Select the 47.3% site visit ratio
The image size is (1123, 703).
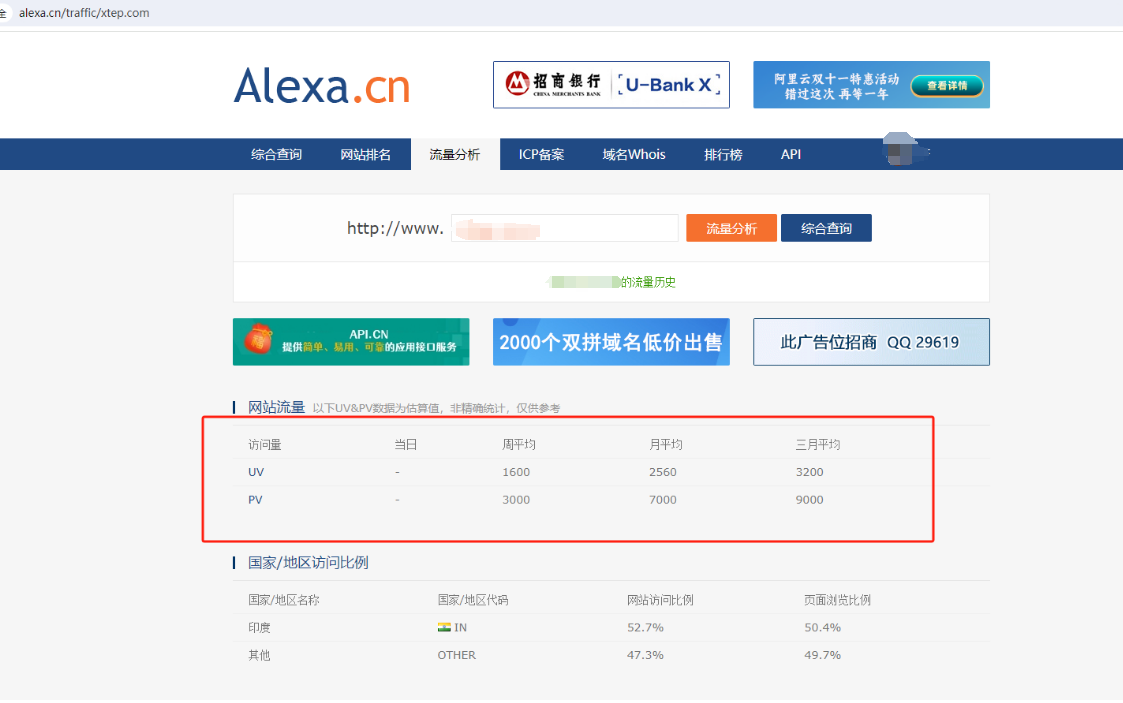point(645,655)
